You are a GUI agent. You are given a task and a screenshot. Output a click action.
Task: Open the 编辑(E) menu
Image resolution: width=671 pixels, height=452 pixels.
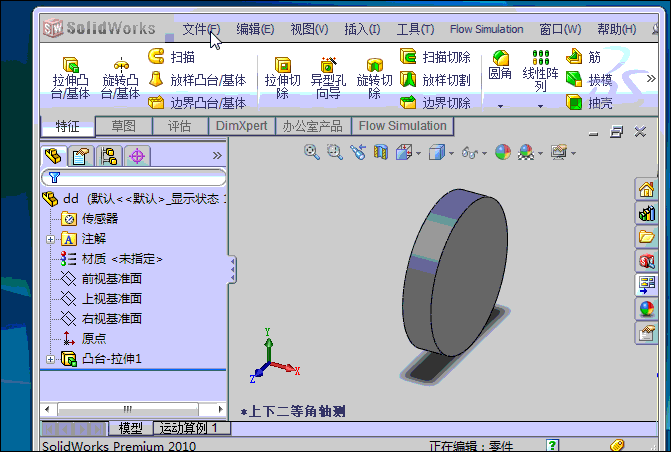pos(255,29)
